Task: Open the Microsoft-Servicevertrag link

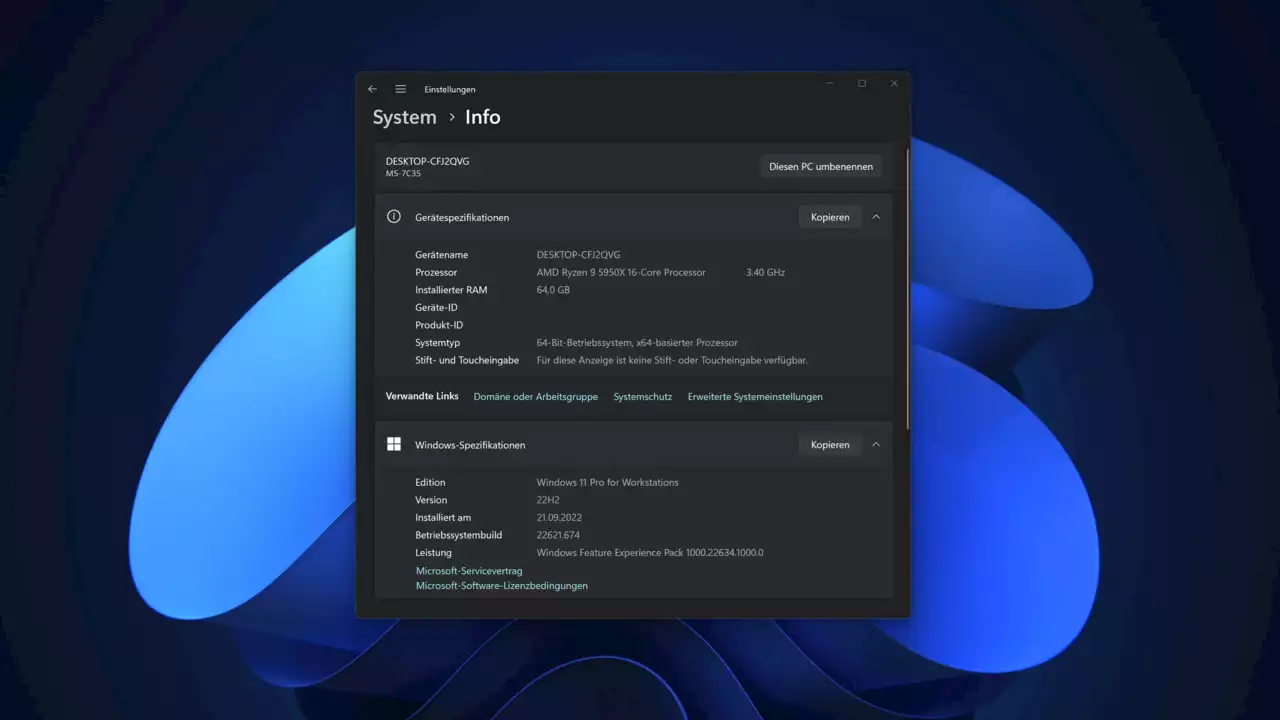Action: tap(469, 571)
